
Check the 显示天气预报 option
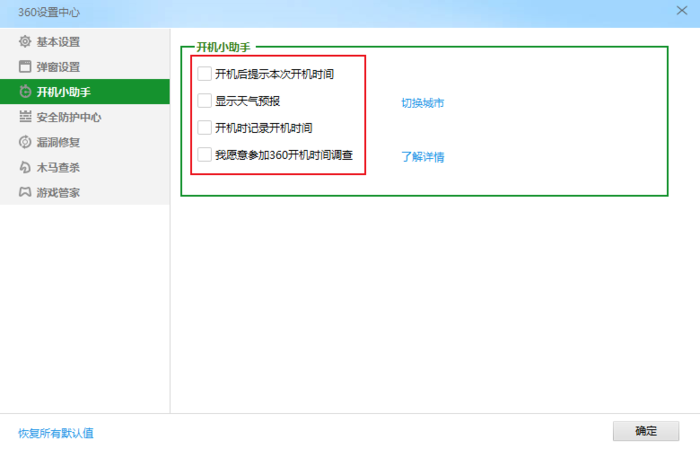[x=205, y=101]
